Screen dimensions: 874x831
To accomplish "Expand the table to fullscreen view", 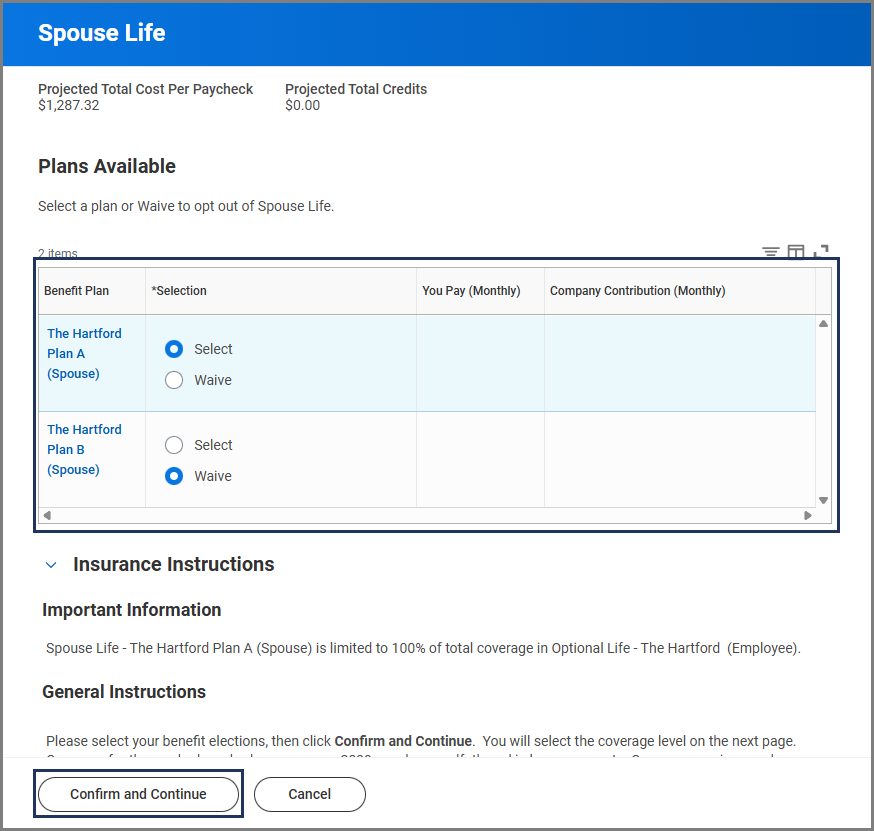I will click(821, 252).
